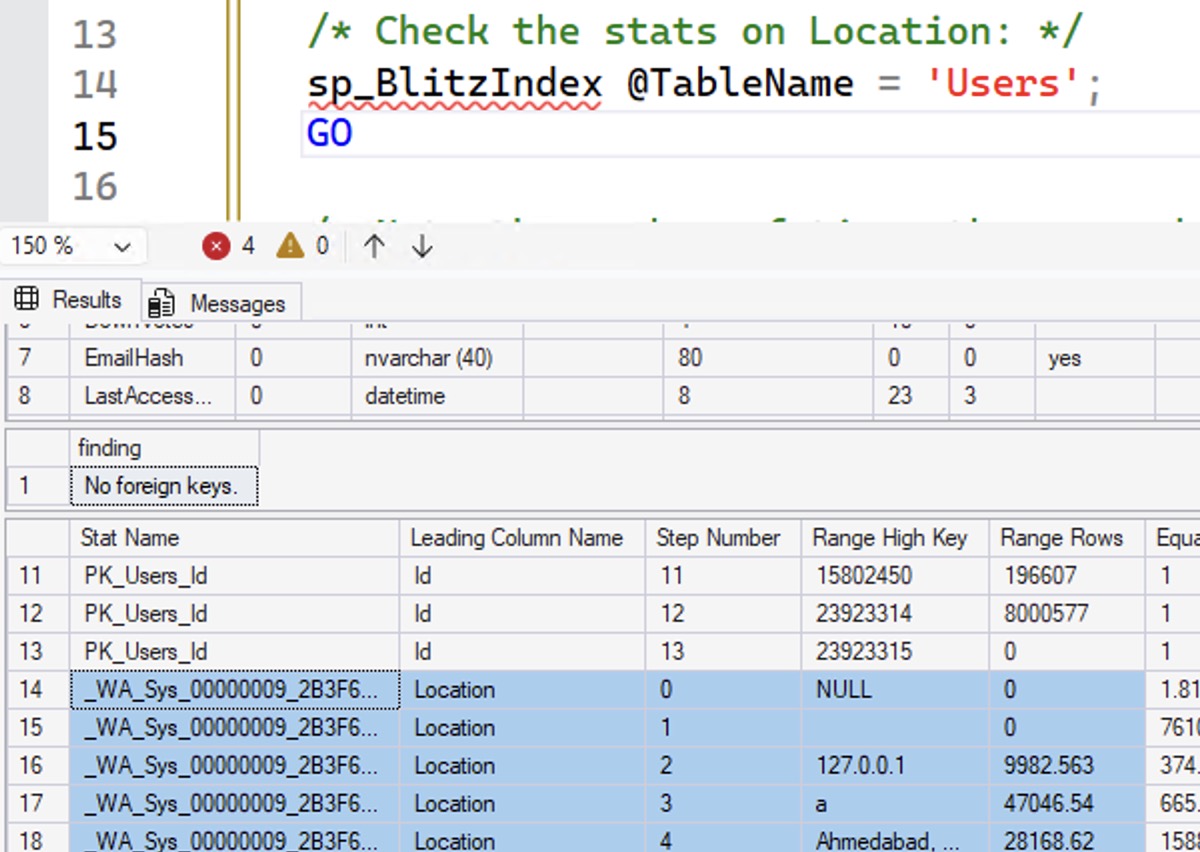Select the 23923314 Range High Key cell
This screenshot has width=1200, height=852.
862,614
